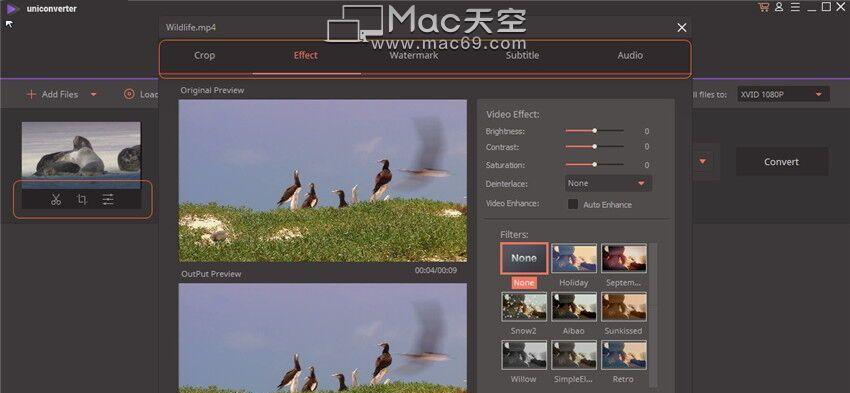Open the user account icon
This screenshot has height=393, width=850.
(x=779, y=7)
